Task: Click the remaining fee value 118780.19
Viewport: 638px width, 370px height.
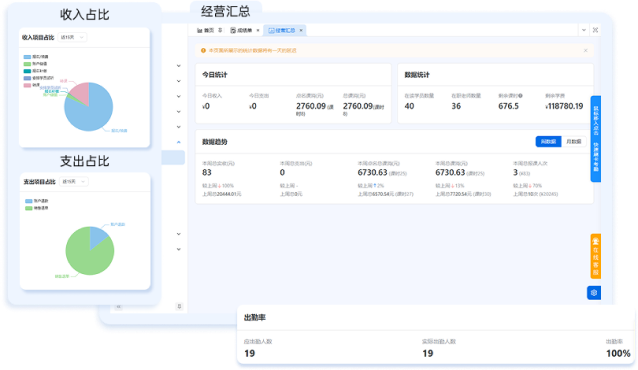Action: click(x=564, y=106)
